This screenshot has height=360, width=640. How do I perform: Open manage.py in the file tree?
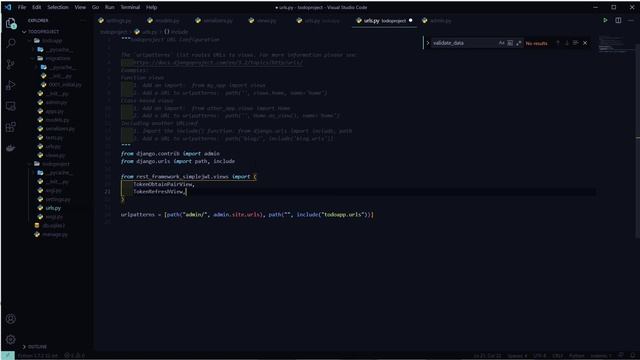point(51,234)
